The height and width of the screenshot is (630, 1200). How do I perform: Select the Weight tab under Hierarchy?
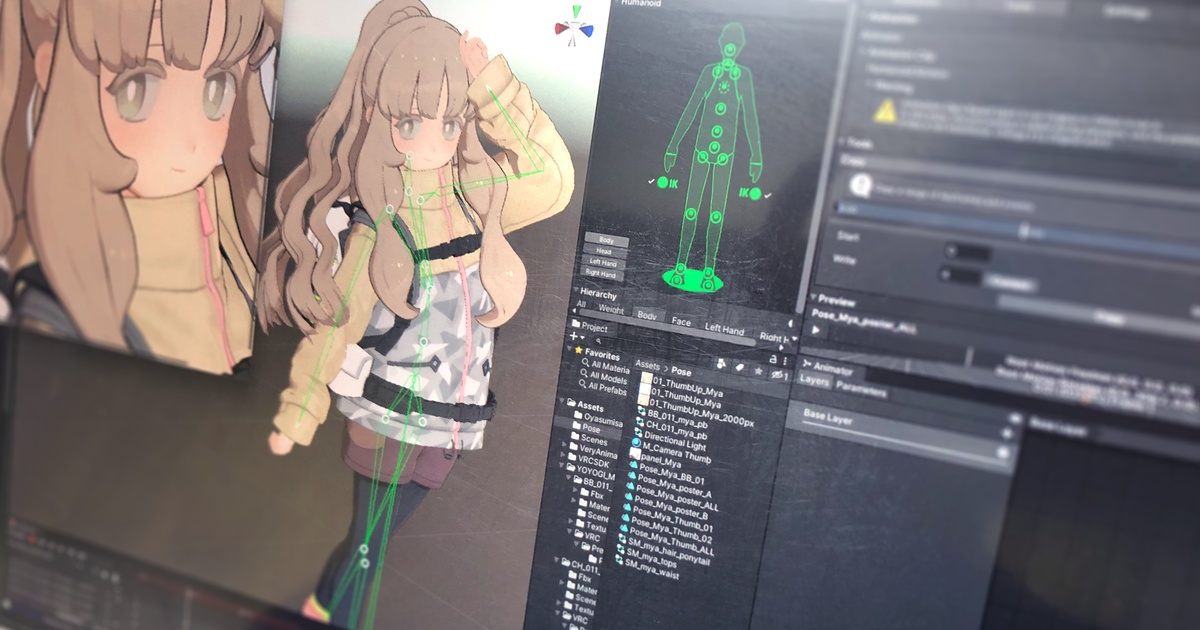[611, 311]
